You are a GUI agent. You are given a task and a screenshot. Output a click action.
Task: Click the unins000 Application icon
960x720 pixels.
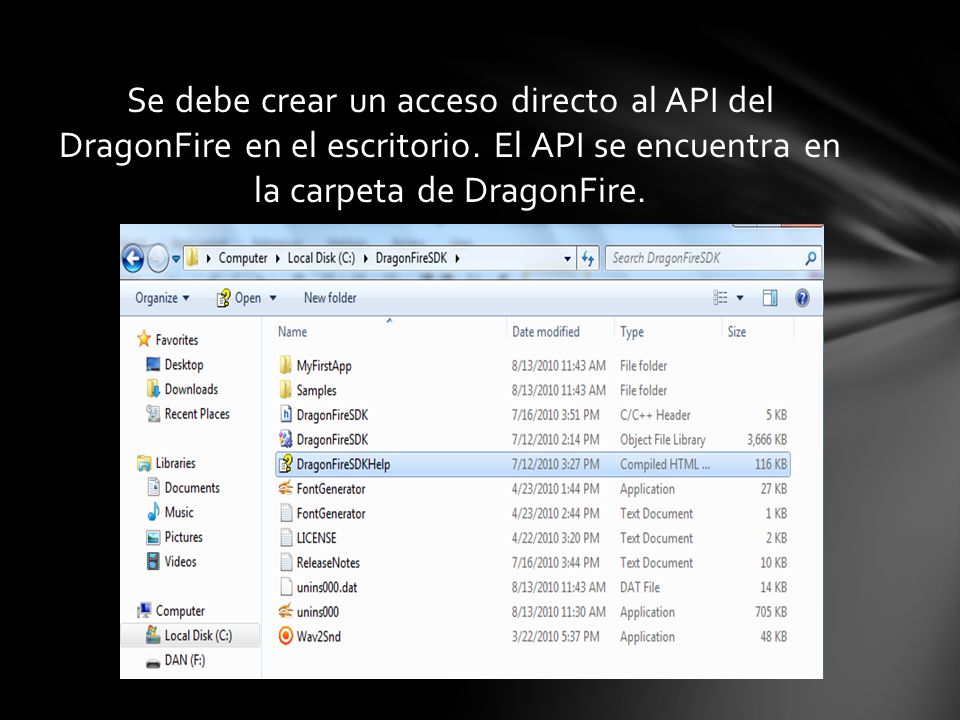(x=285, y=611)
